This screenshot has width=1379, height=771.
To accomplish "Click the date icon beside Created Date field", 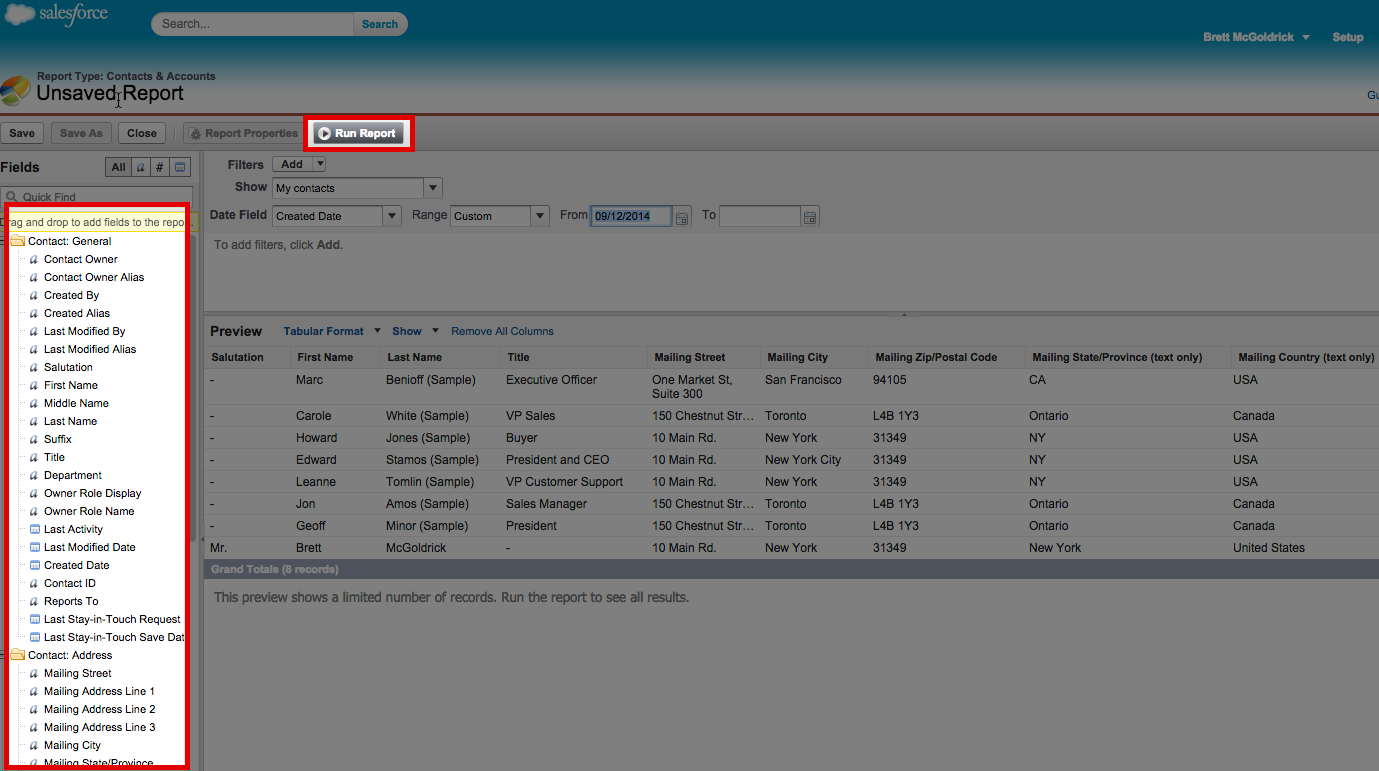I will (35, 565).
